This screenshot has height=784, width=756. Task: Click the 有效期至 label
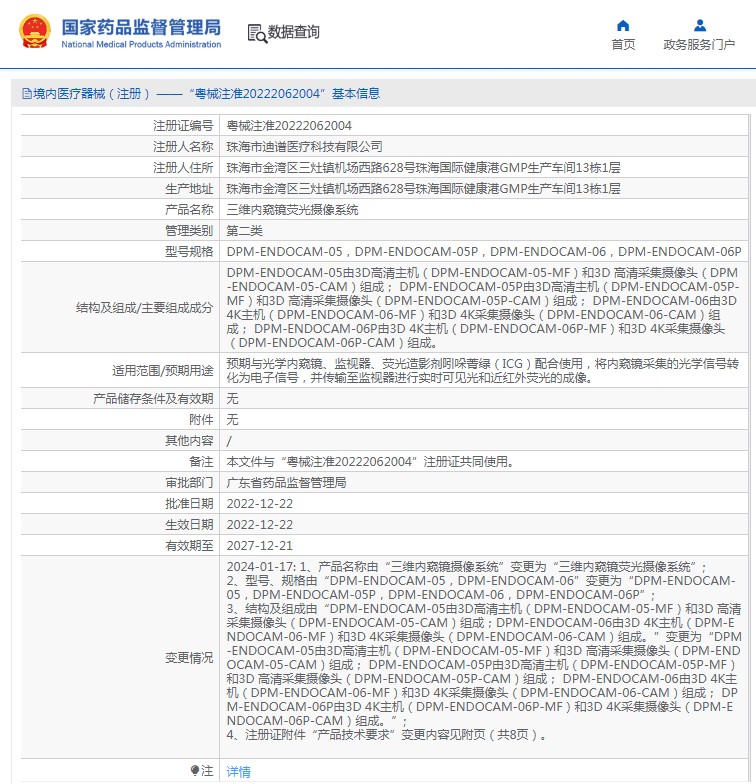tap(189, 546)
